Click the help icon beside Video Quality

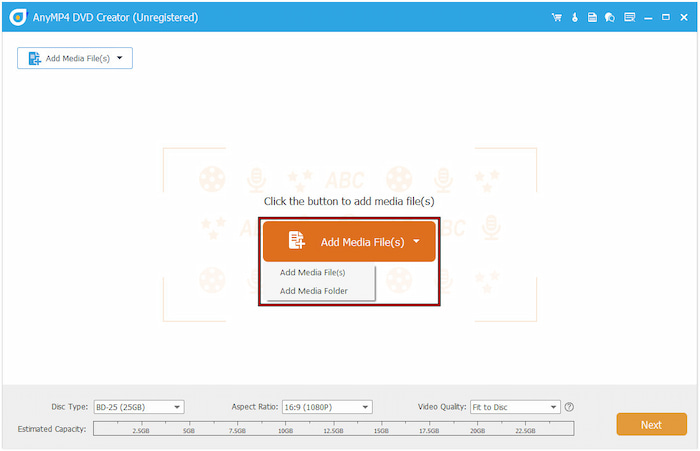click(569, 407)
